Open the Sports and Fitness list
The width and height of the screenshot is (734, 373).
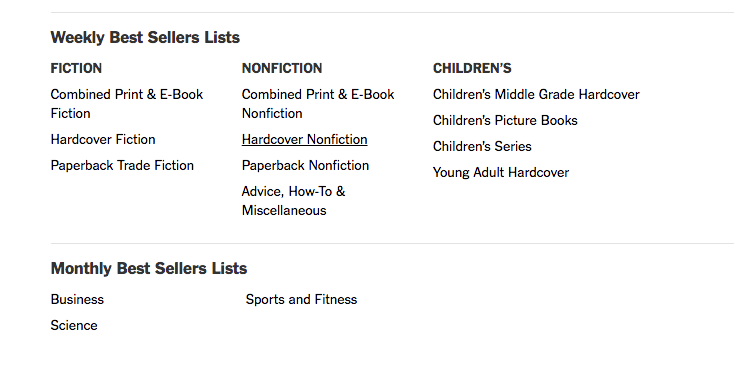(x=301, y=300)
